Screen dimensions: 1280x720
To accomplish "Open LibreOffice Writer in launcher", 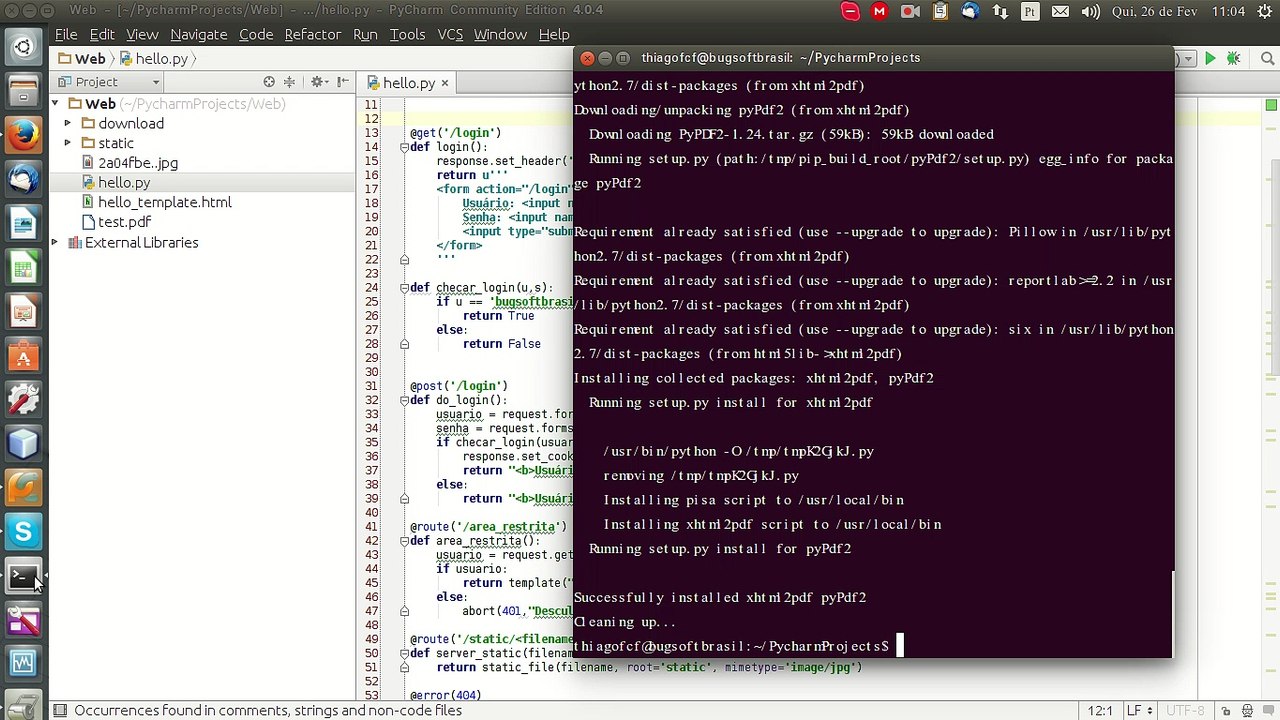I will pyautogui.click(x=23, y=223).
